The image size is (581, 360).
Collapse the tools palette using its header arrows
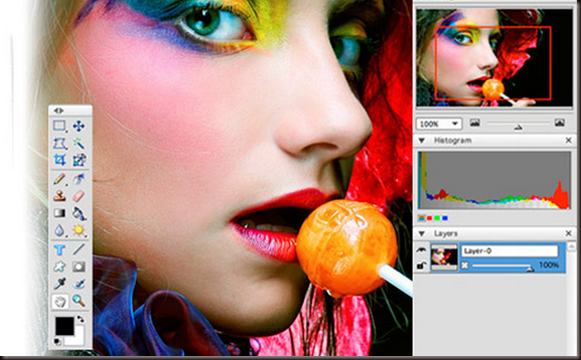[x=59, y=110]
